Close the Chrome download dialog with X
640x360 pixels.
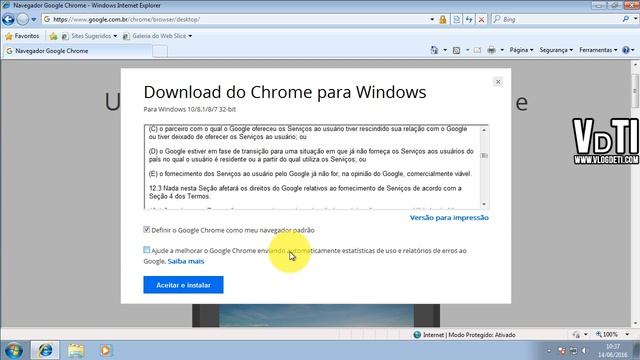tap(498, 82)
